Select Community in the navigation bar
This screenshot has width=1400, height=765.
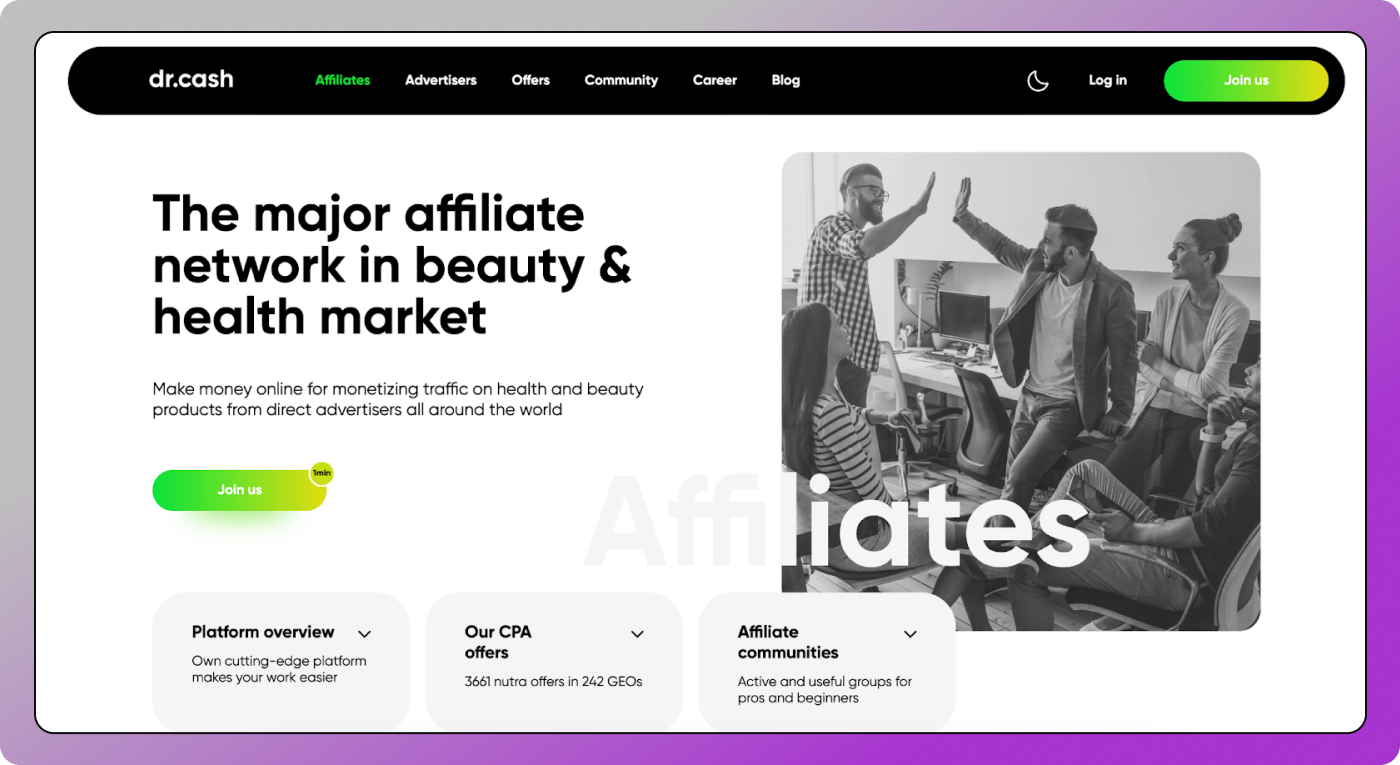click(621, 80)
